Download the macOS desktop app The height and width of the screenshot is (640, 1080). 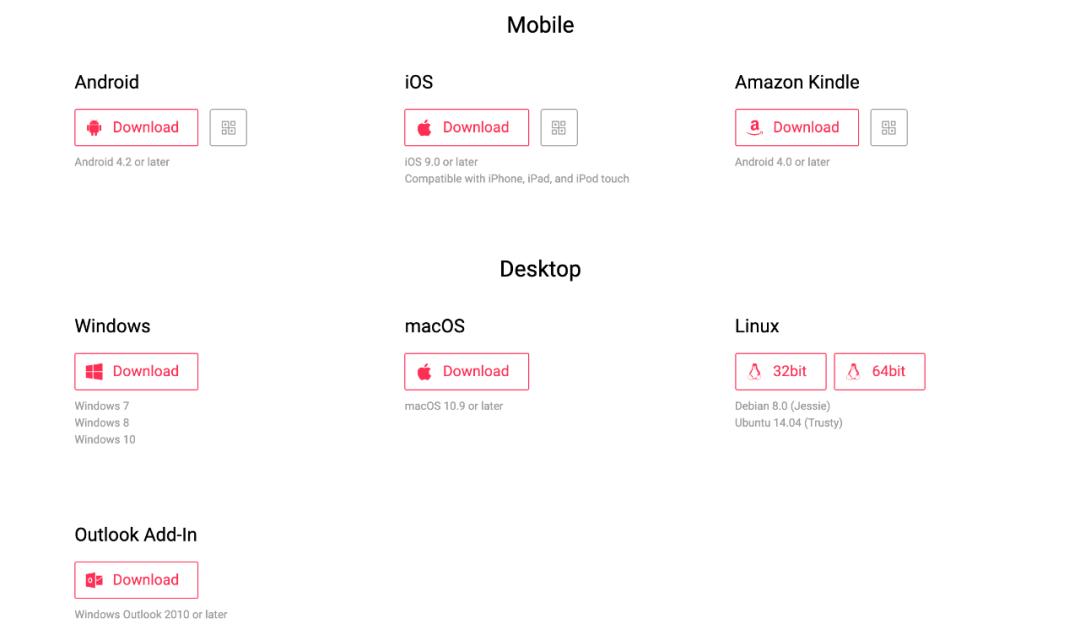click(x=475, y=372)
